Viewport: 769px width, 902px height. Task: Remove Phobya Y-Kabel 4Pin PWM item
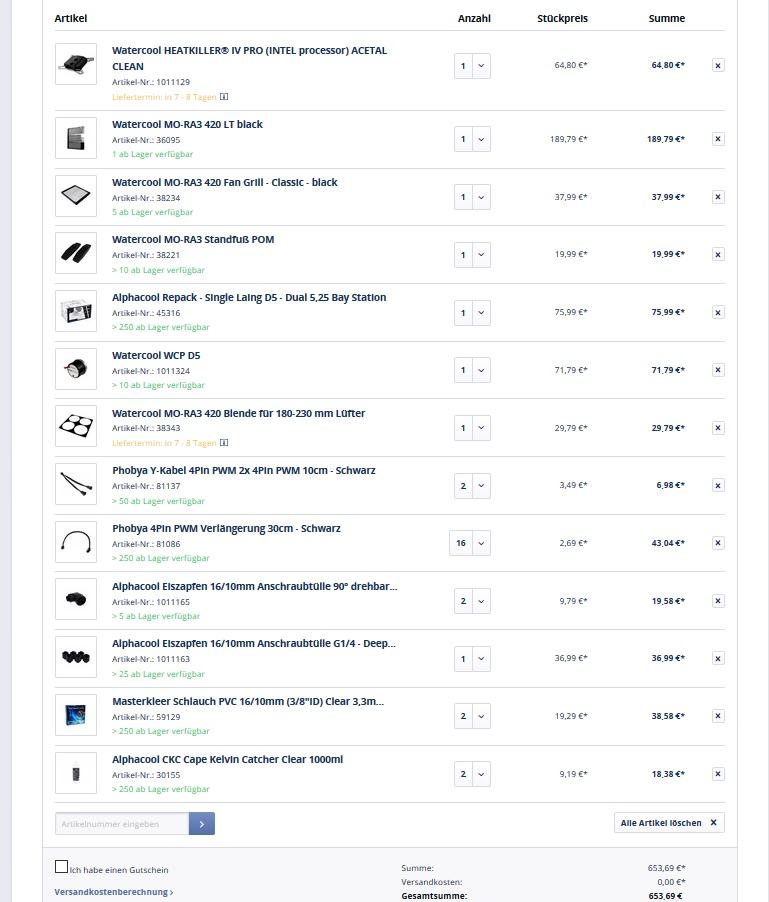(x=718, y=485)
